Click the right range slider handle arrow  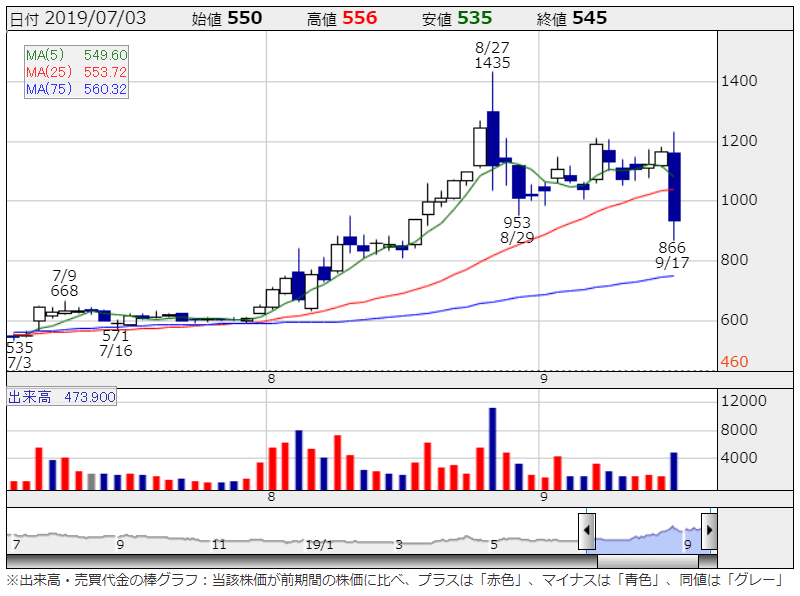tap(709, 531)
